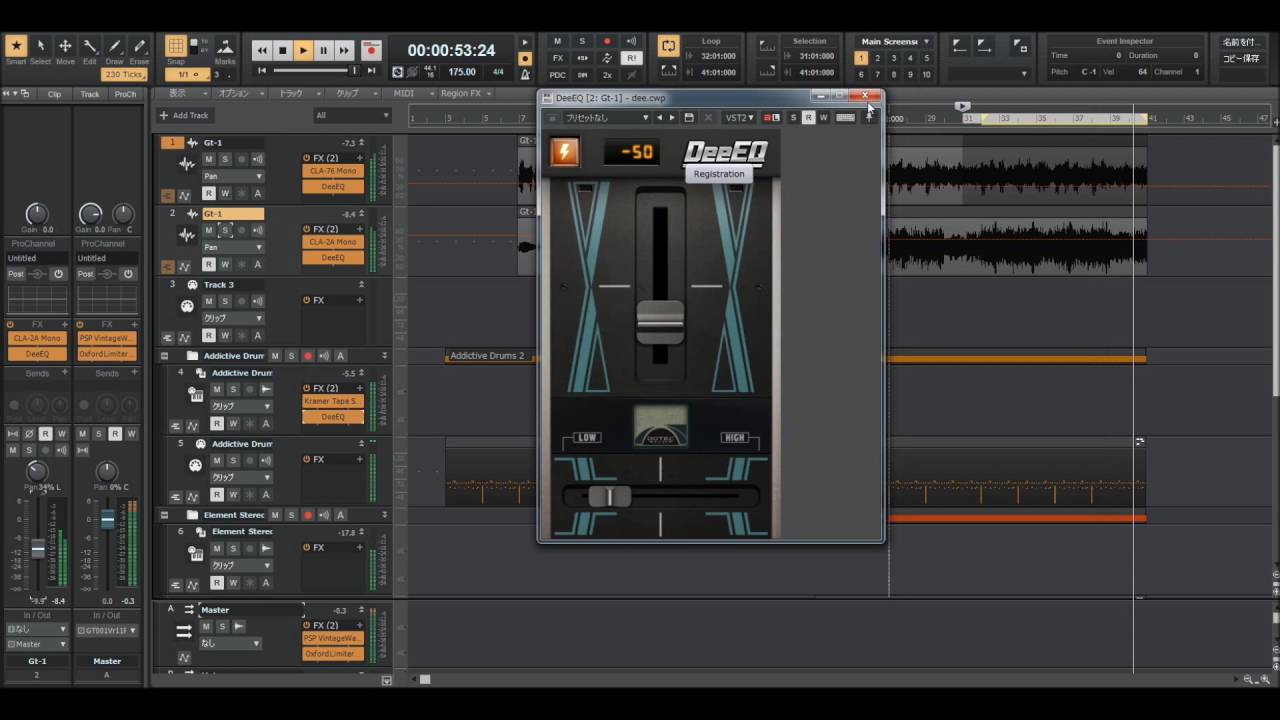Activate the Edit tool
Screen dimensions: 1280x720
(90, 47)
